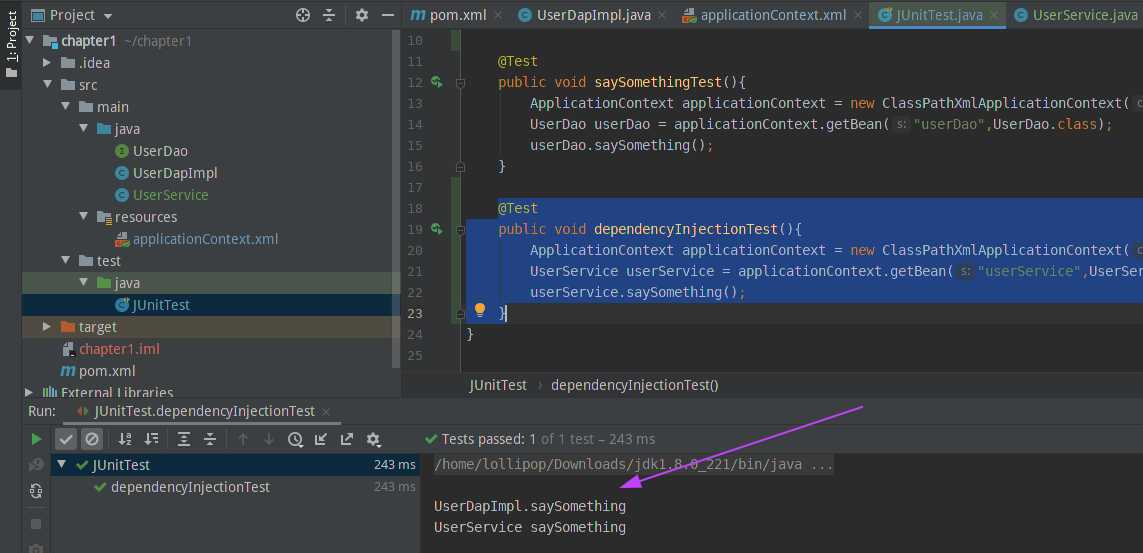Click Collapse All icon in Project panel header
The height and width of the screenshot is (553, 1143).
tap(329, 15)
